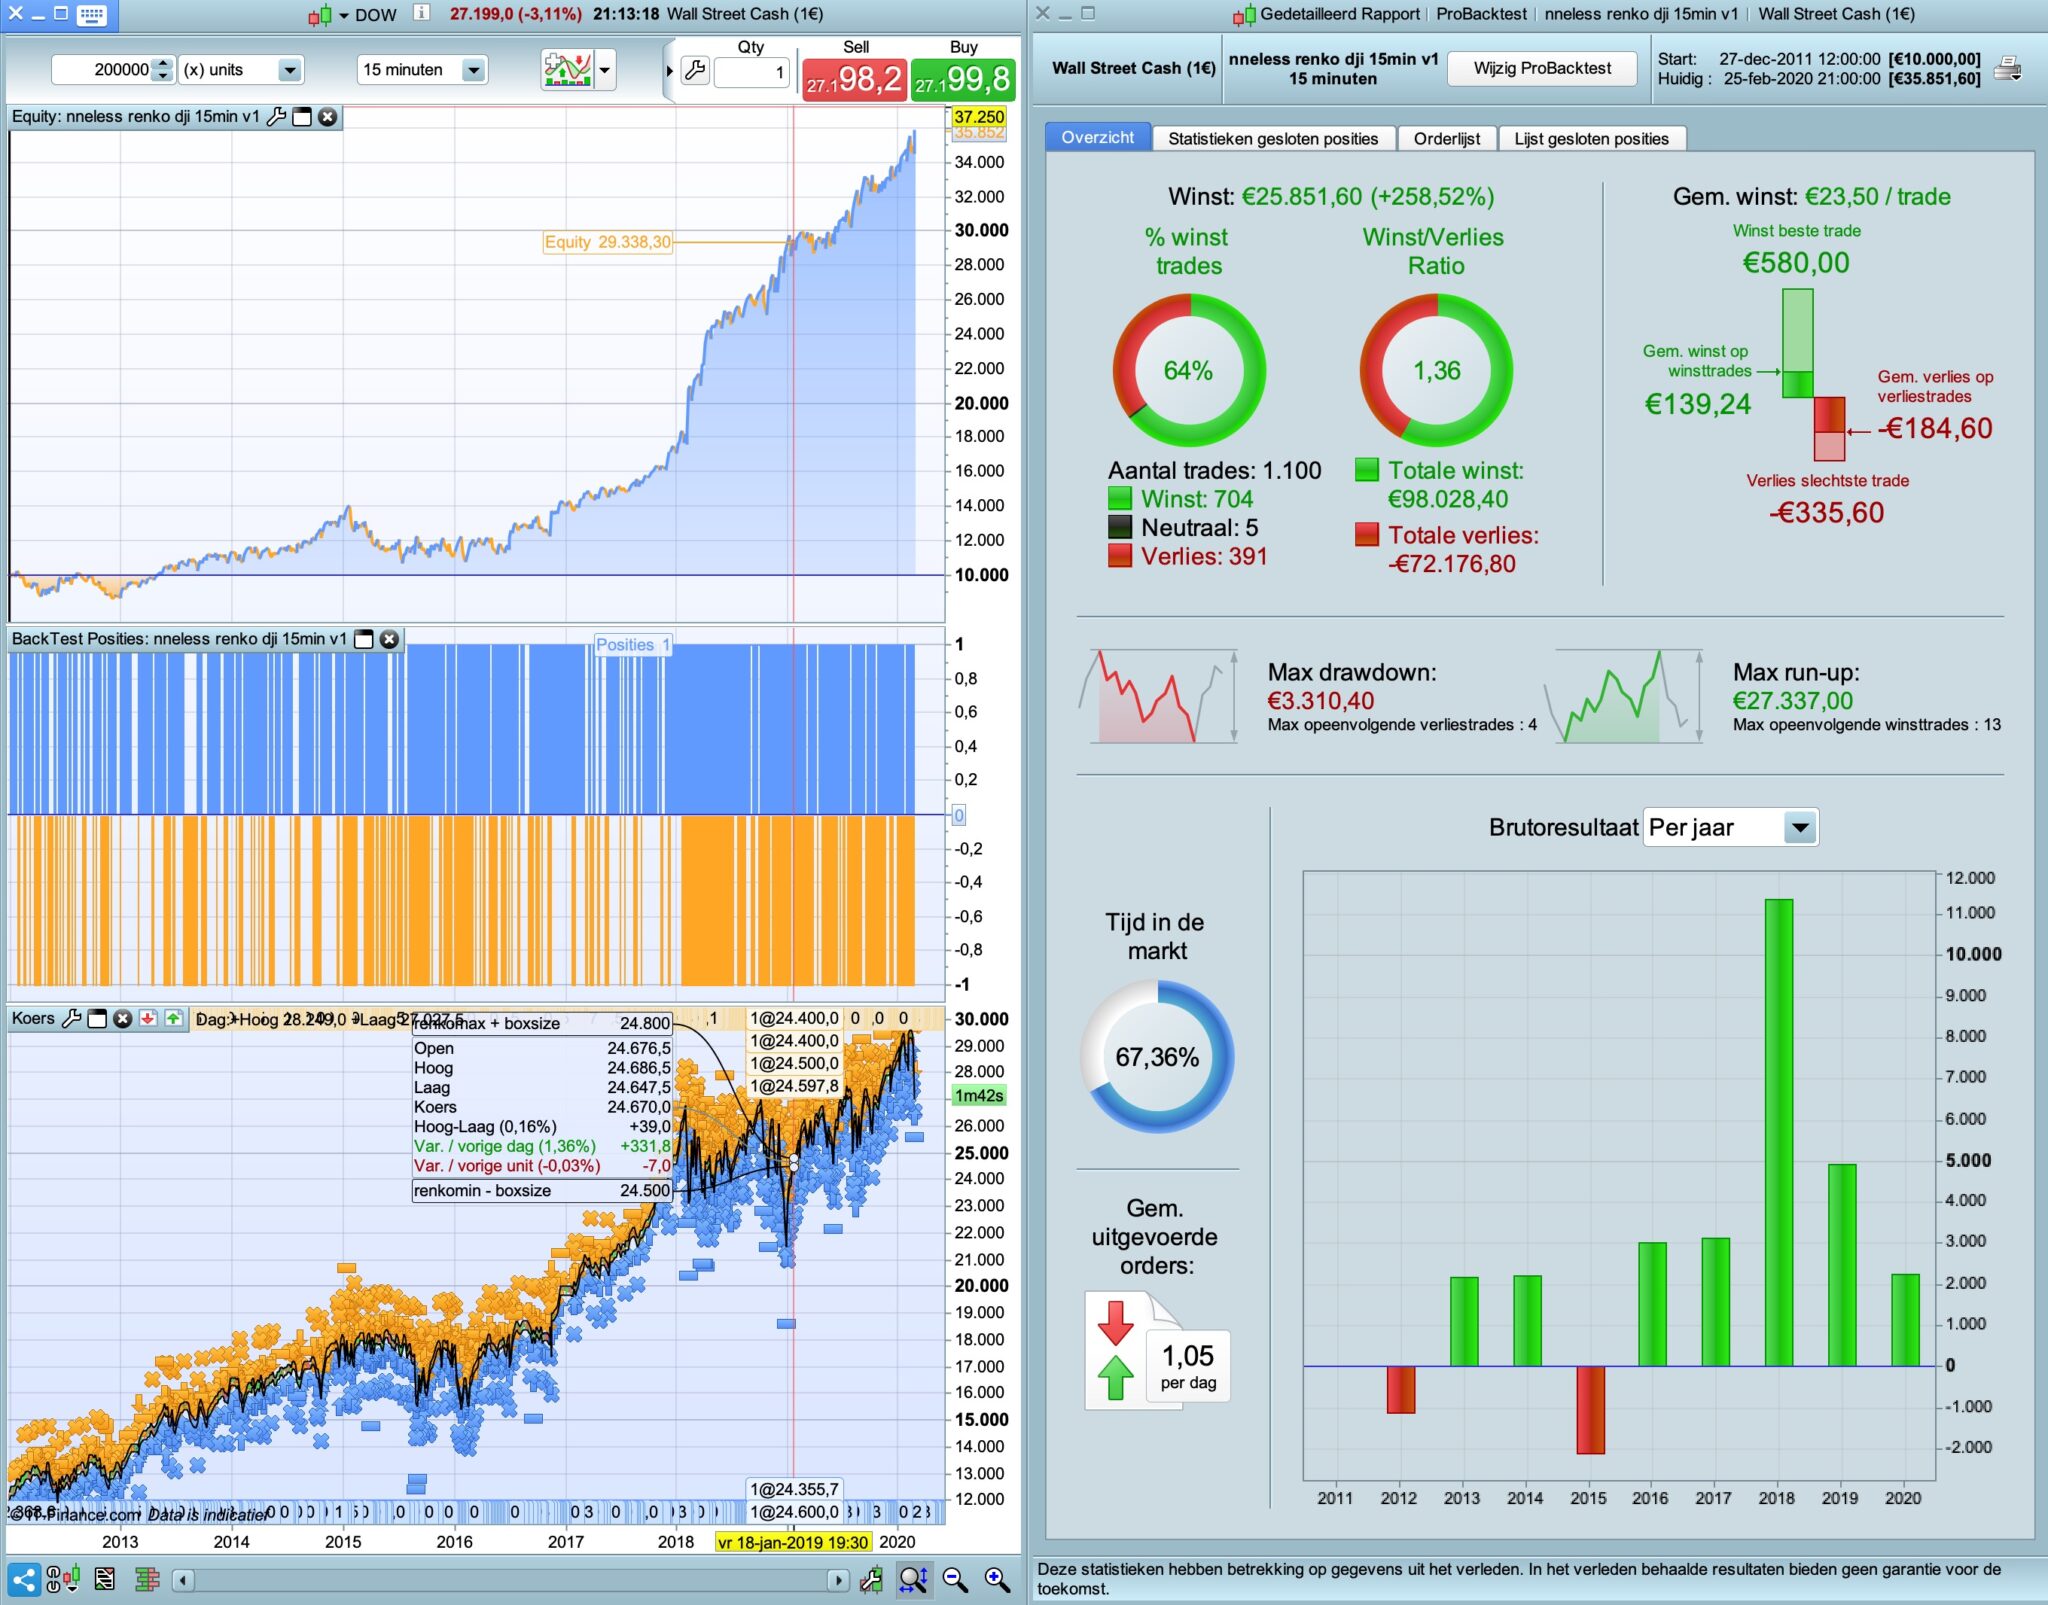Click instrument info icon beside DOW
The height and width of the screenshot is (1605, 2048).
pyautogui.click(x=422, y=13)
